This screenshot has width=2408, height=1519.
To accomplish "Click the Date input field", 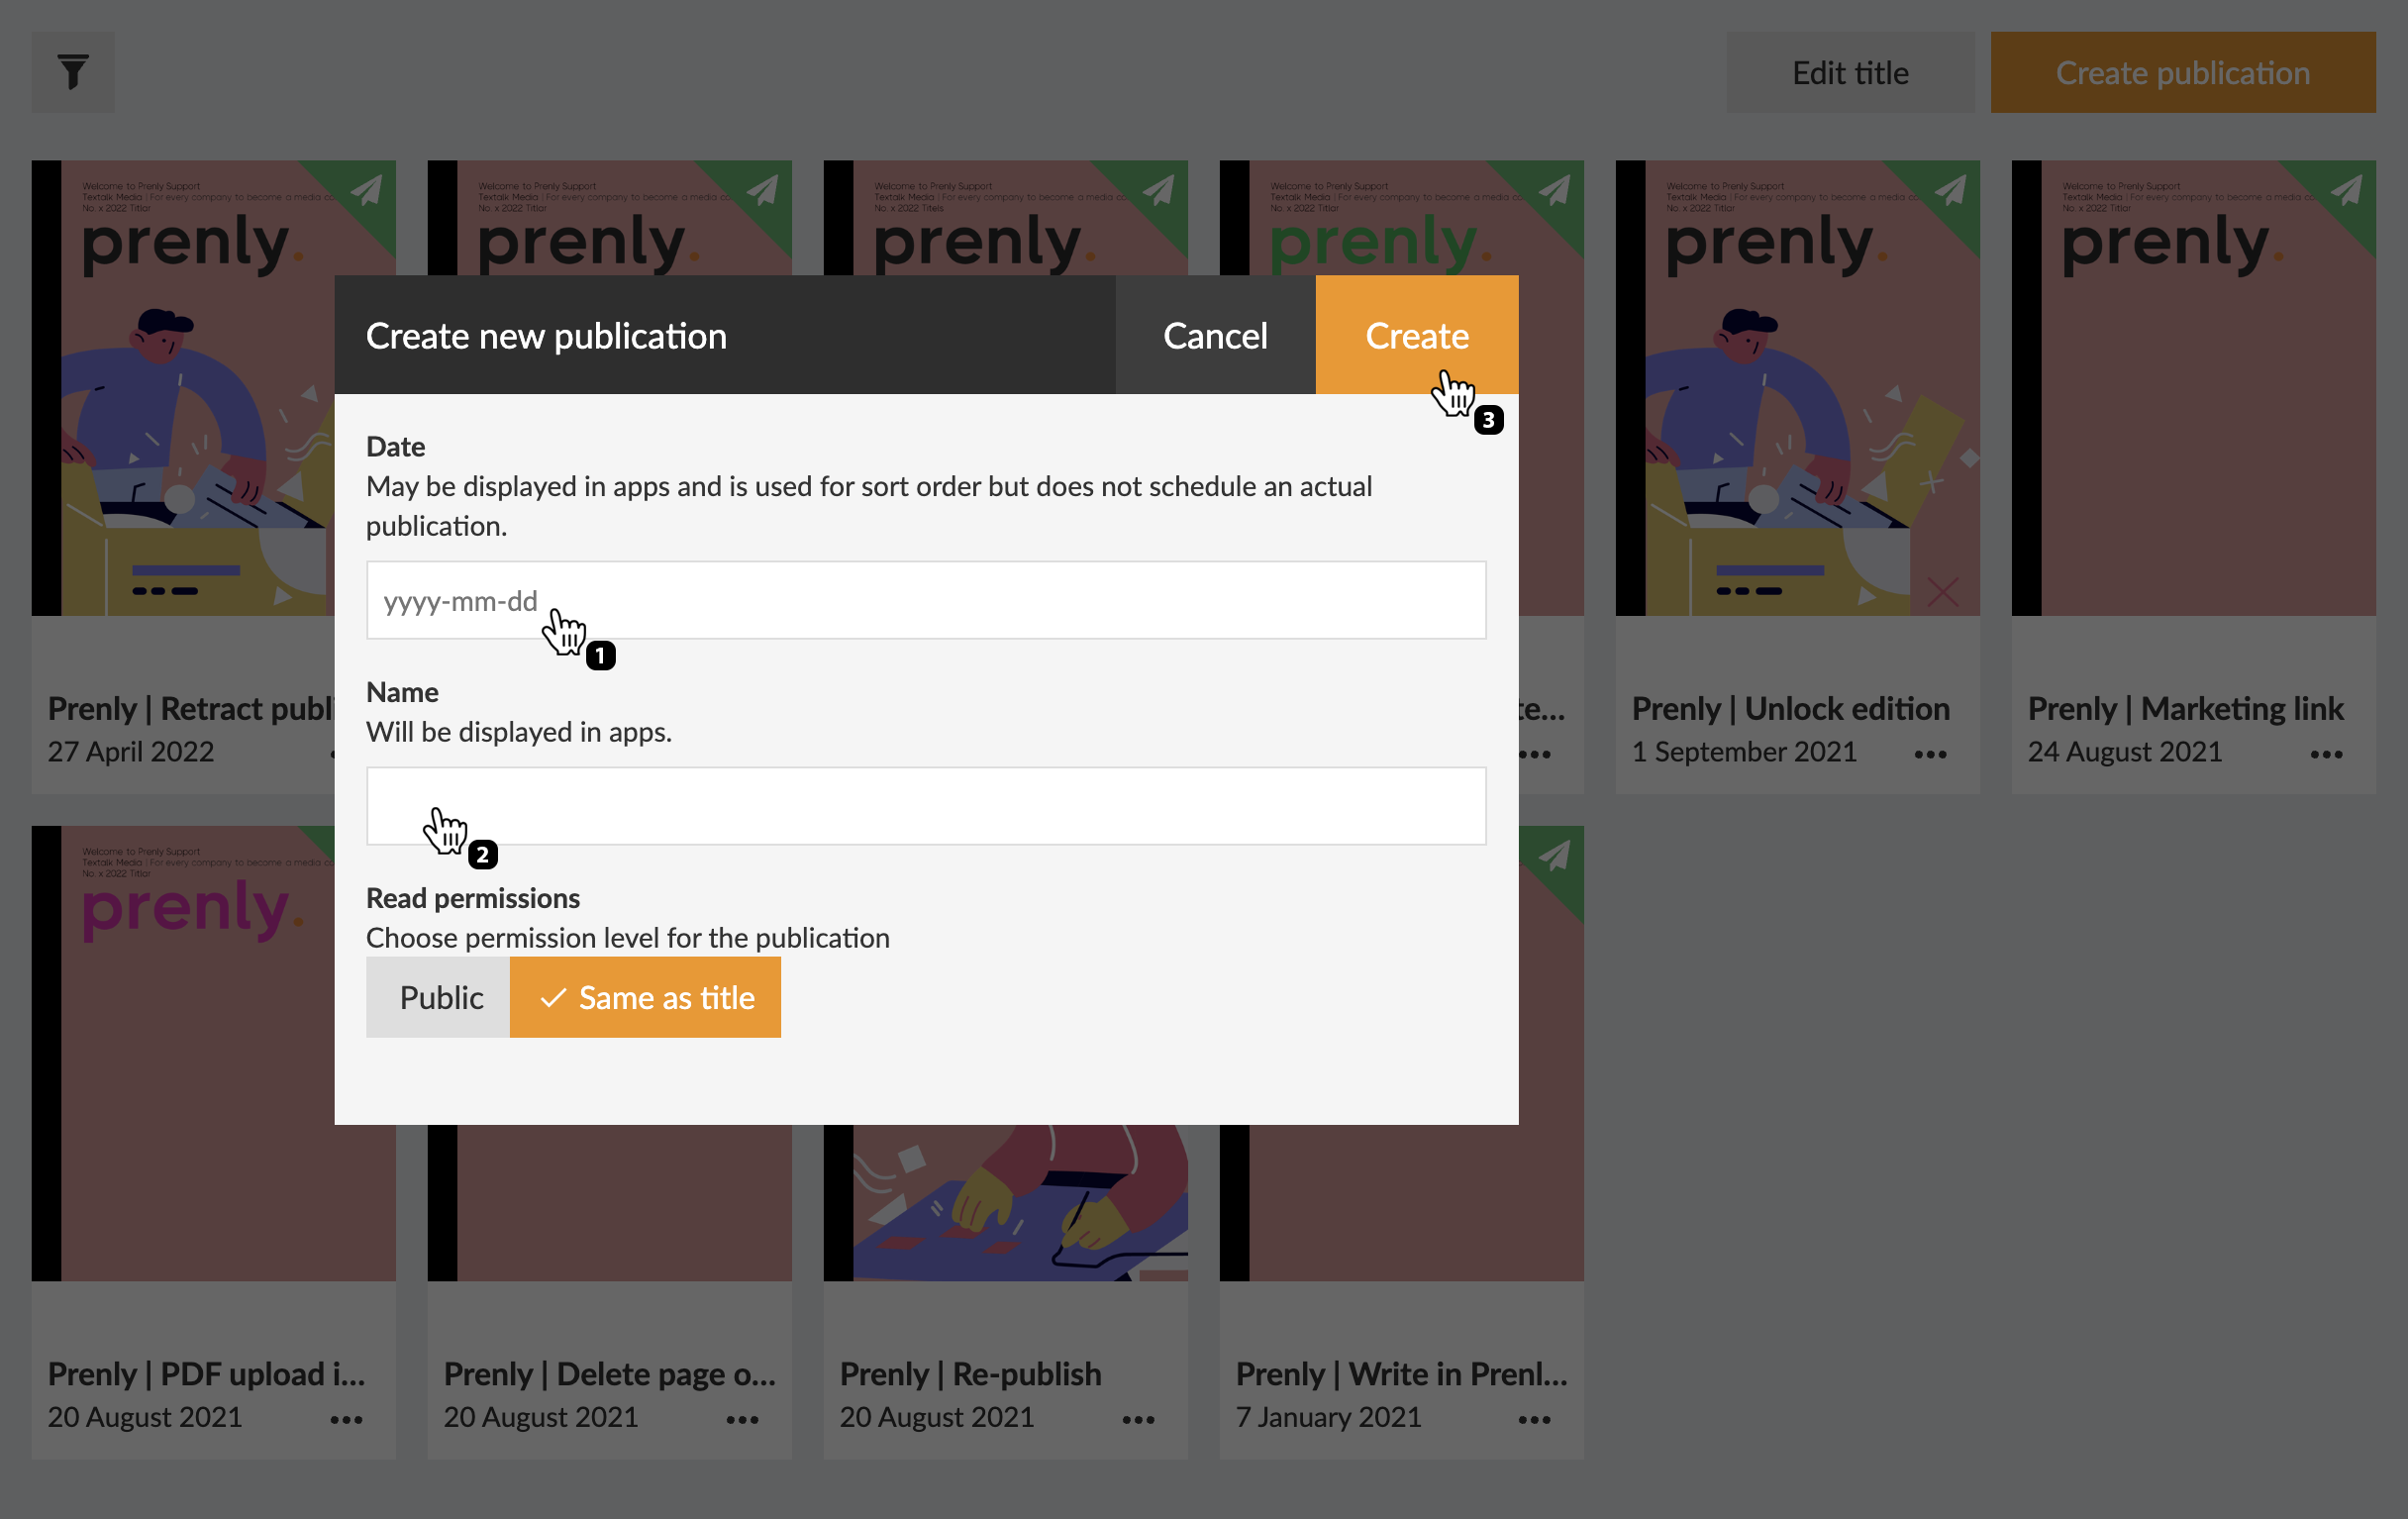I will 925,600.
